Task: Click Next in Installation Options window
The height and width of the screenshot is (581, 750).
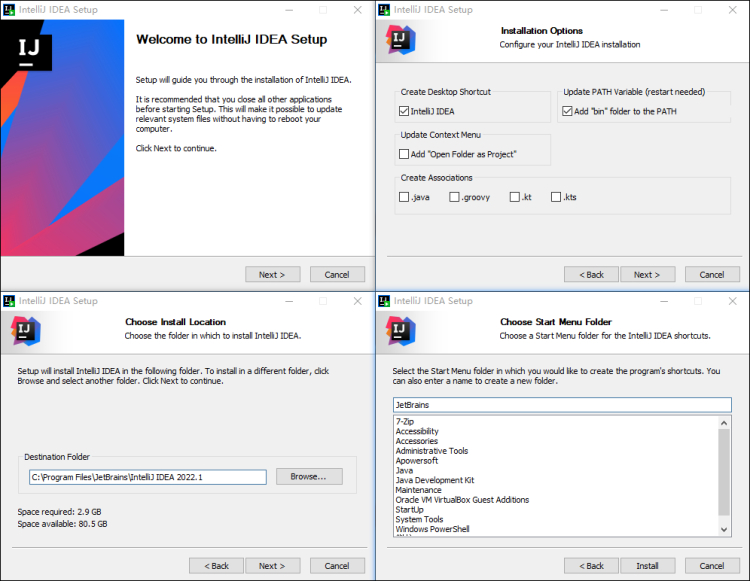Action: [648, 274]
